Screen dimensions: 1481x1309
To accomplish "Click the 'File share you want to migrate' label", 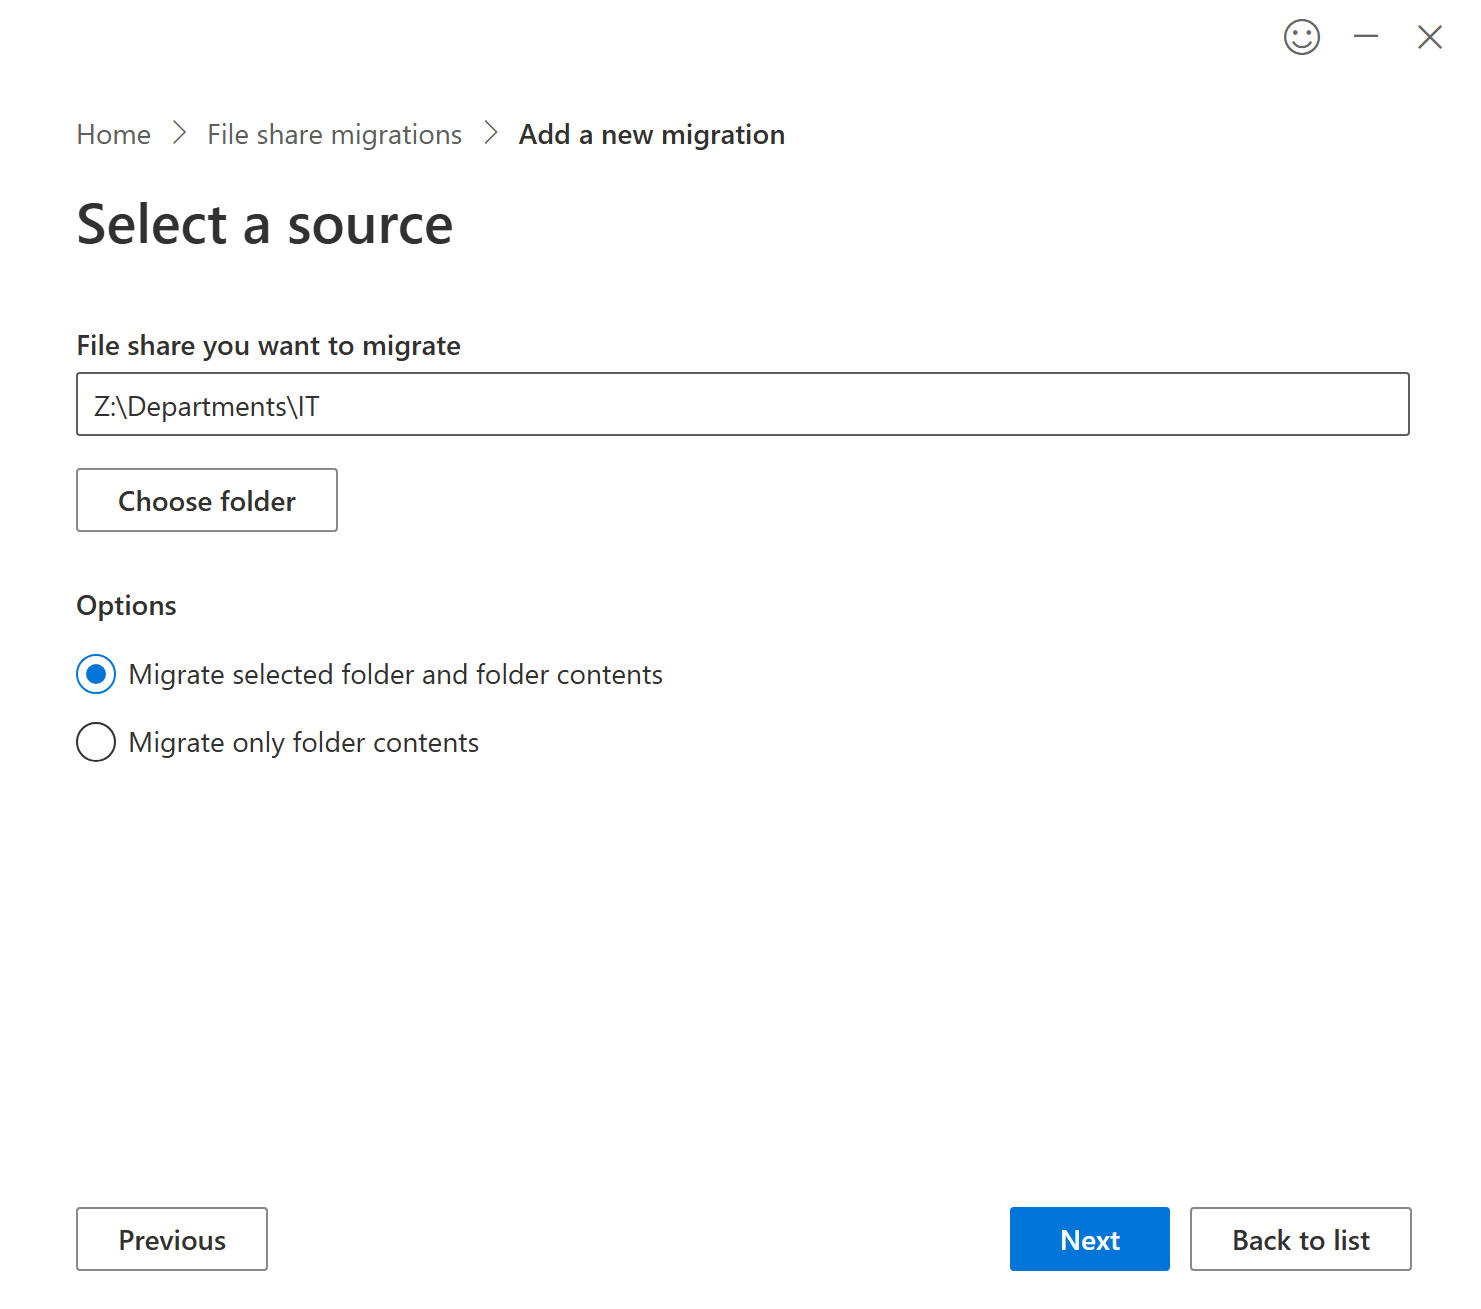I will (268, 345).
